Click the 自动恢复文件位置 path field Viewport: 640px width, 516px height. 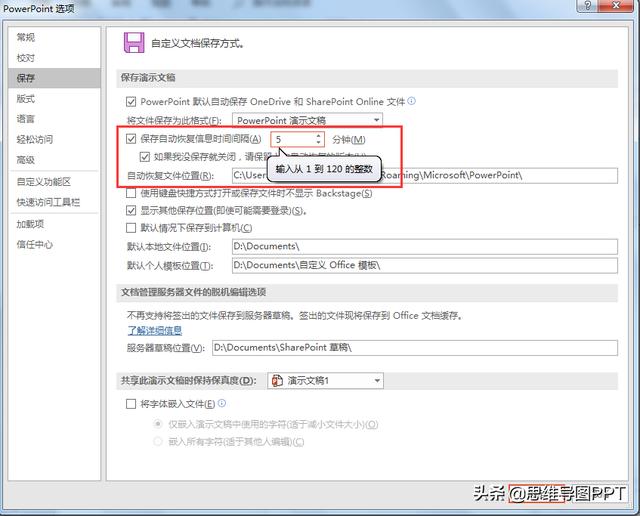pos(424,176)
